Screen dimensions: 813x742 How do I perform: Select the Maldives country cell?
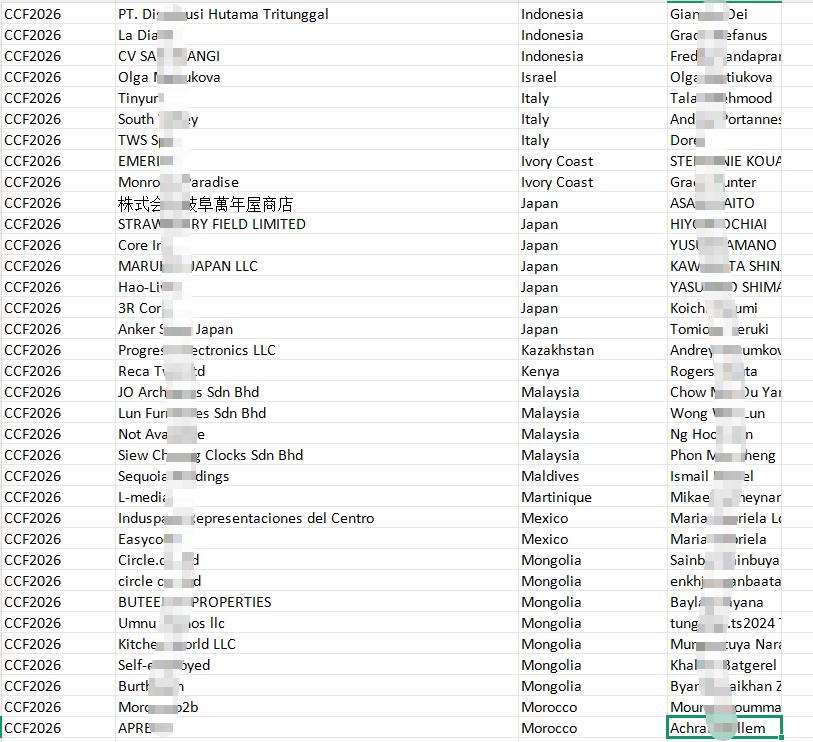pos(549,476)
